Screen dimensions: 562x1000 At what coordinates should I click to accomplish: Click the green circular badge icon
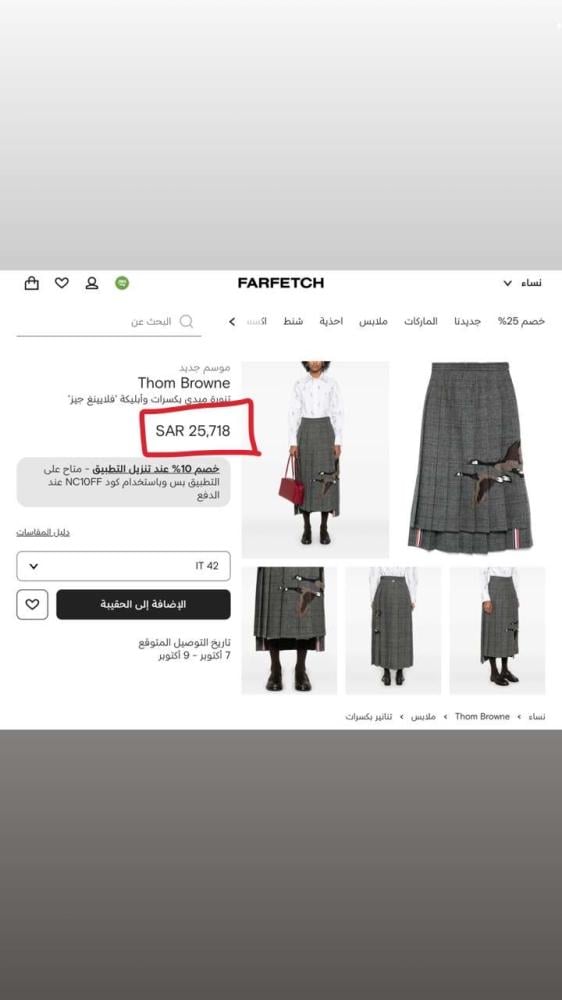click(122, 283)
